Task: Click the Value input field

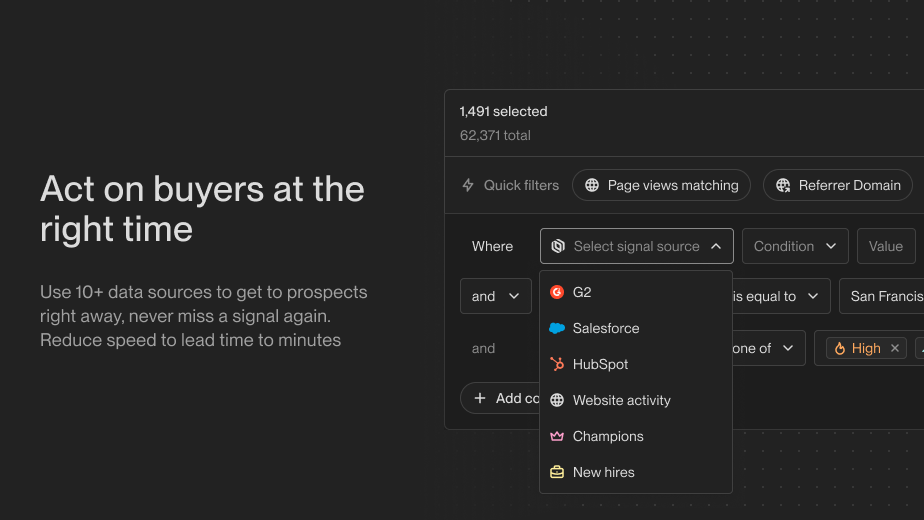Action: coord(886,246)
